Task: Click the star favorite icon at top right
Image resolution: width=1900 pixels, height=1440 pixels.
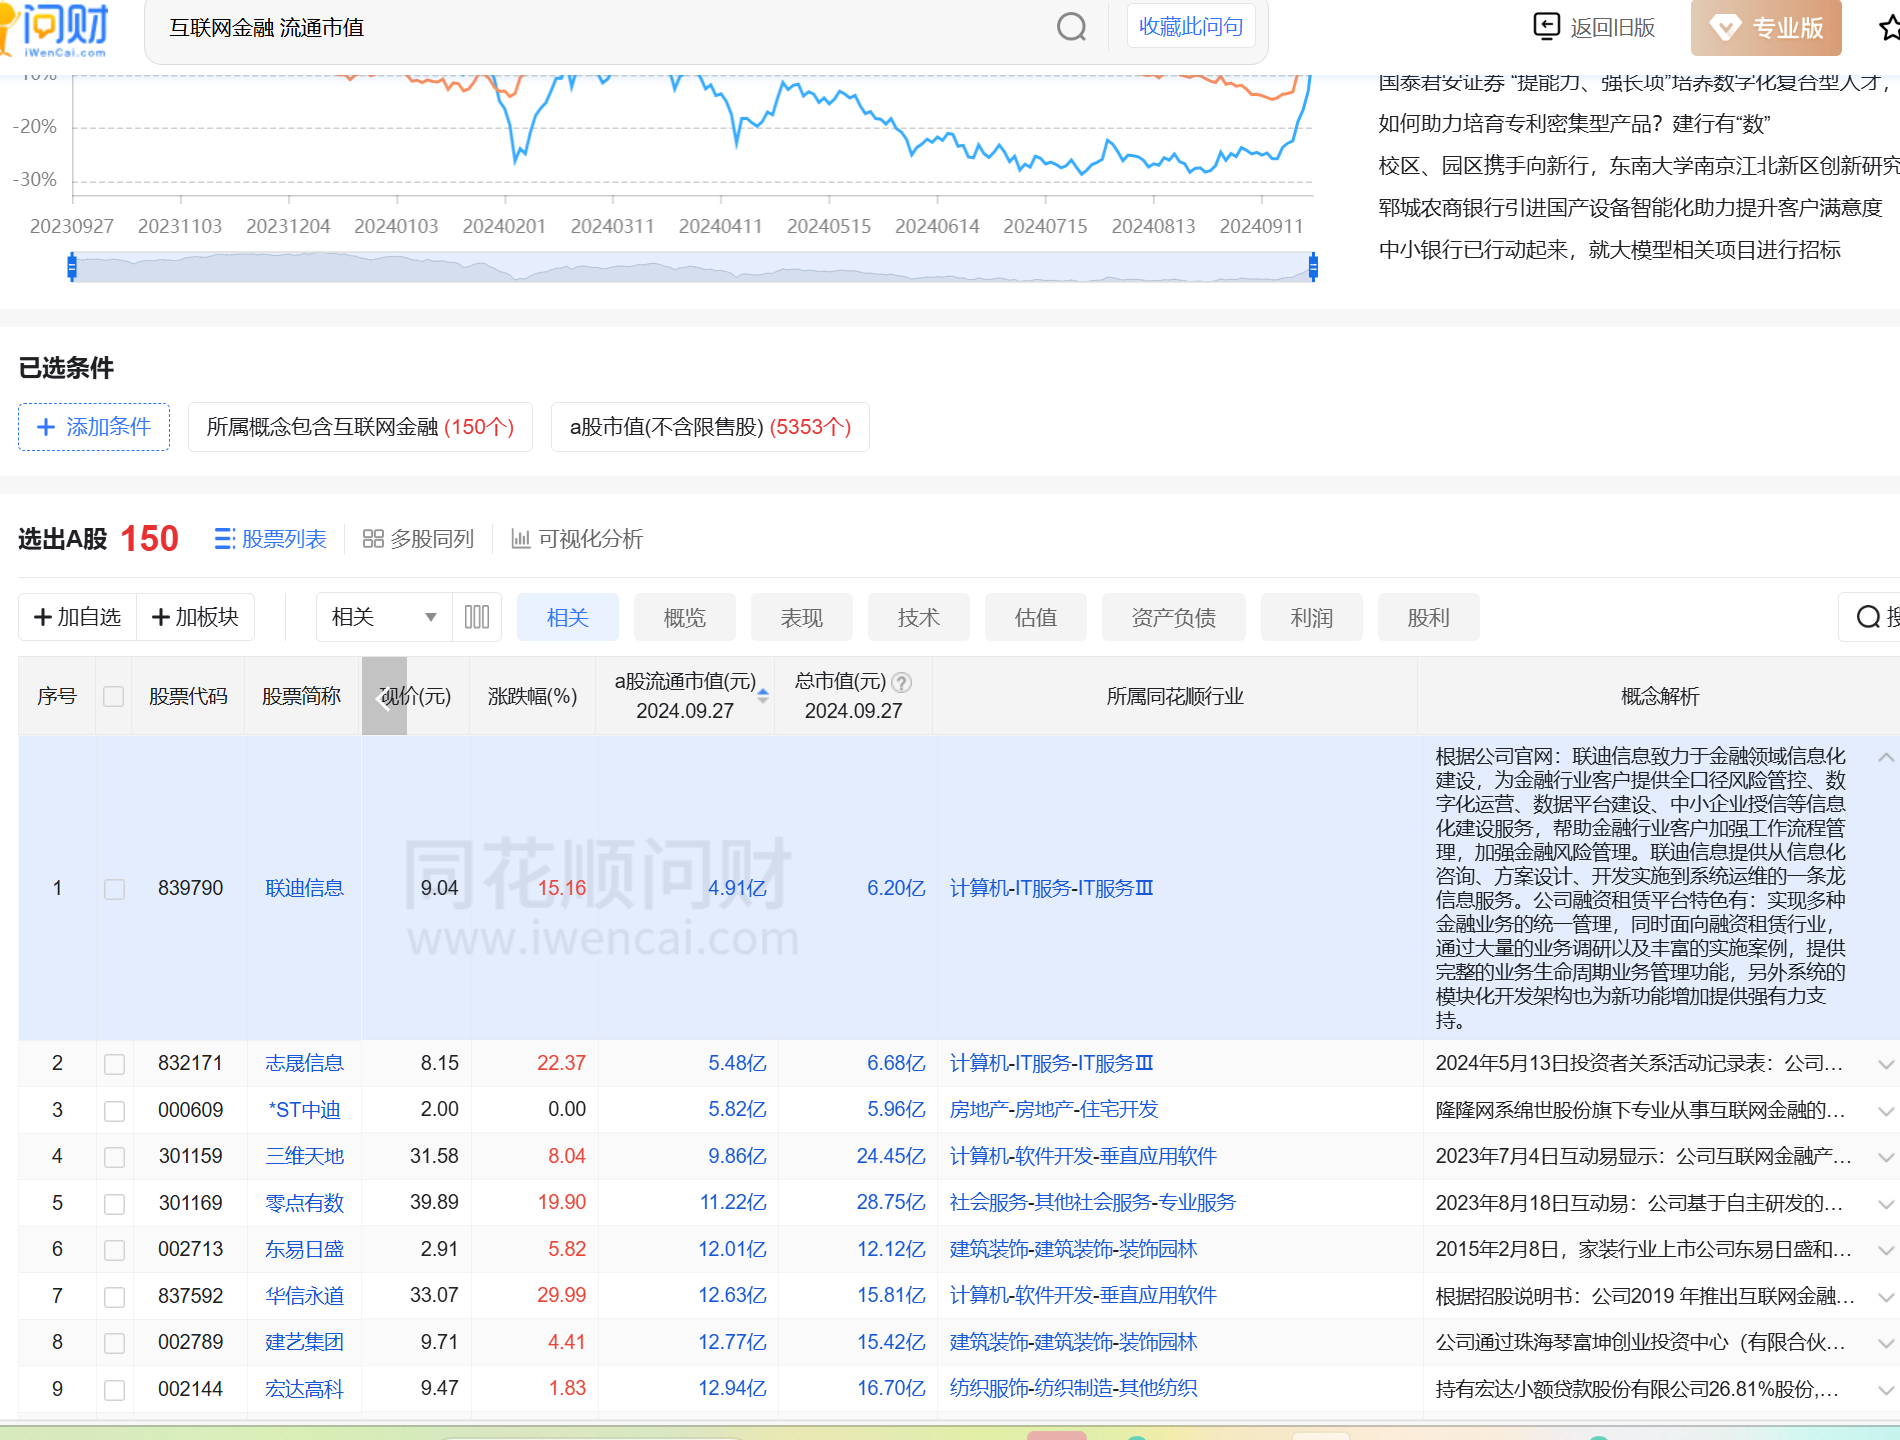Action: click(1889, 28)
